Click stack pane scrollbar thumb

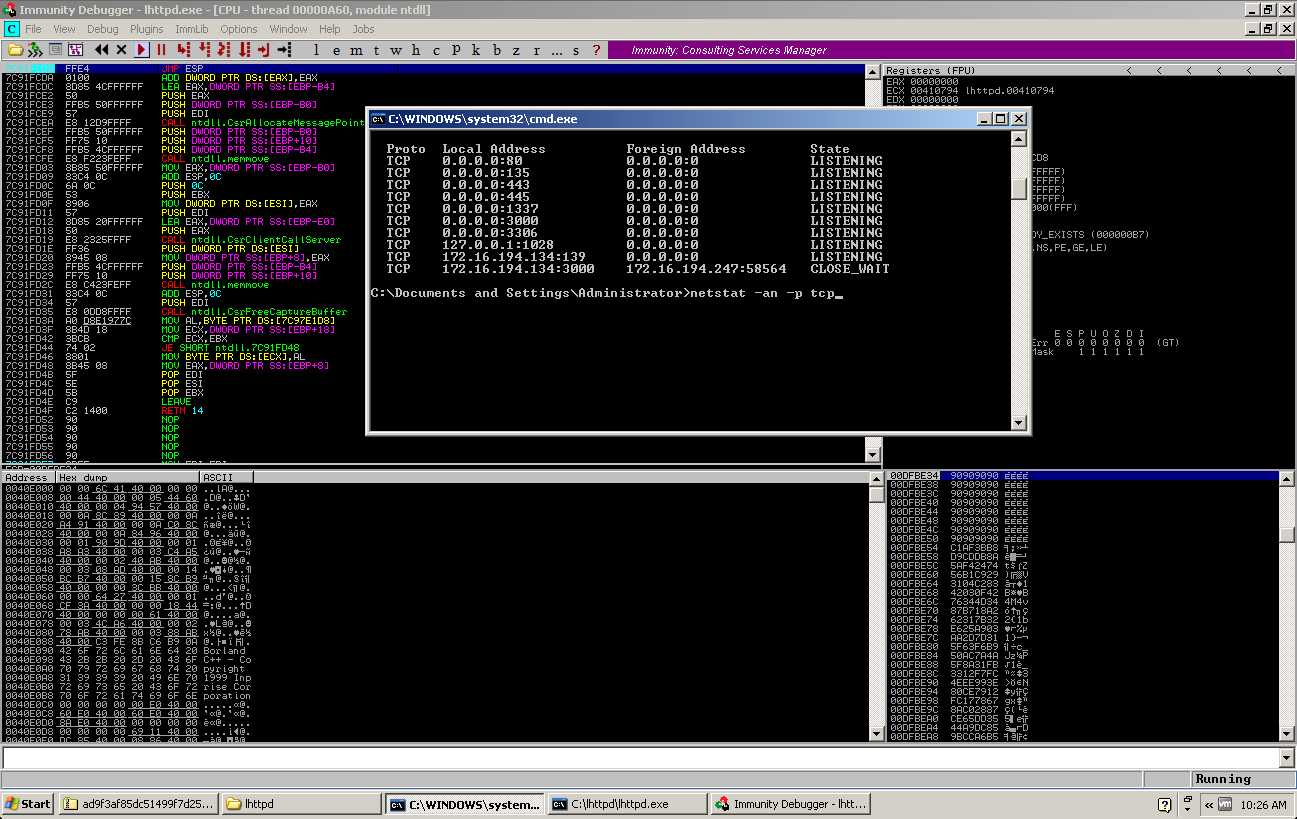(1287, 535)
